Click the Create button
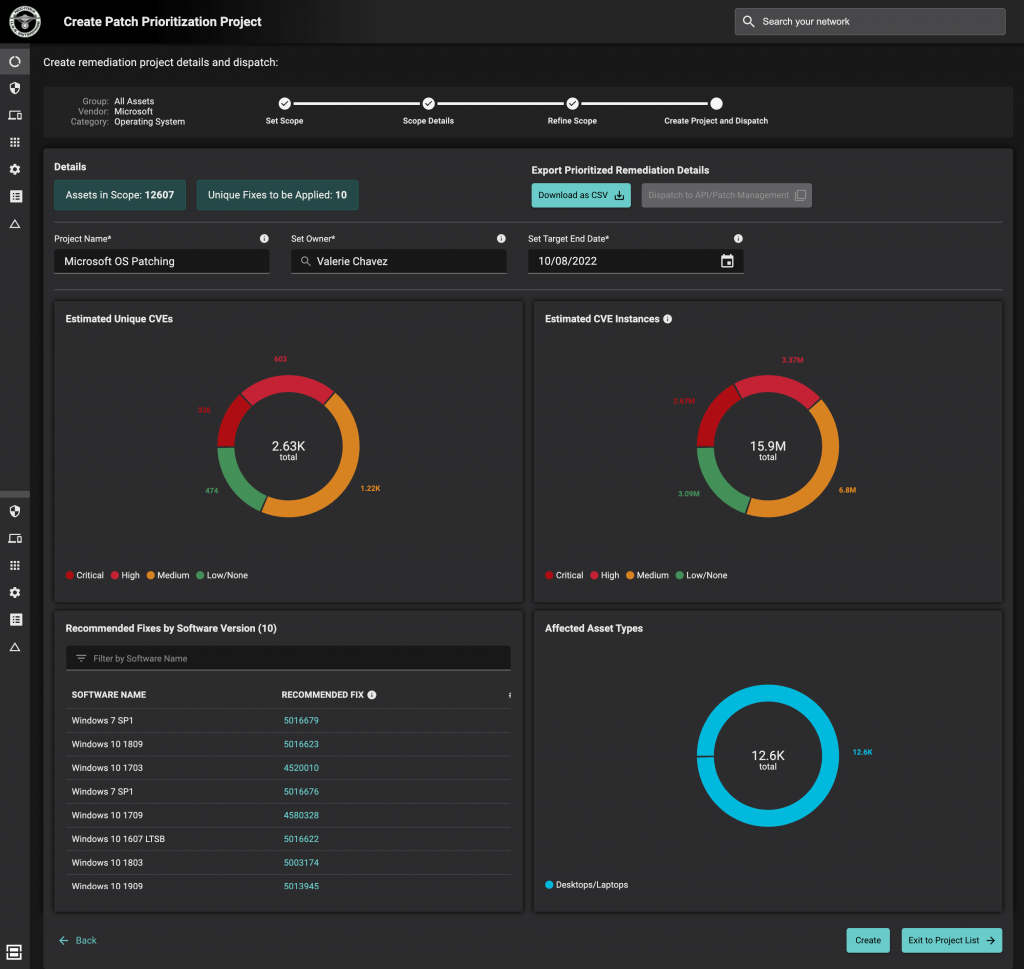The width and height of the screenshot is (1024, 969). tap(867, 940)
